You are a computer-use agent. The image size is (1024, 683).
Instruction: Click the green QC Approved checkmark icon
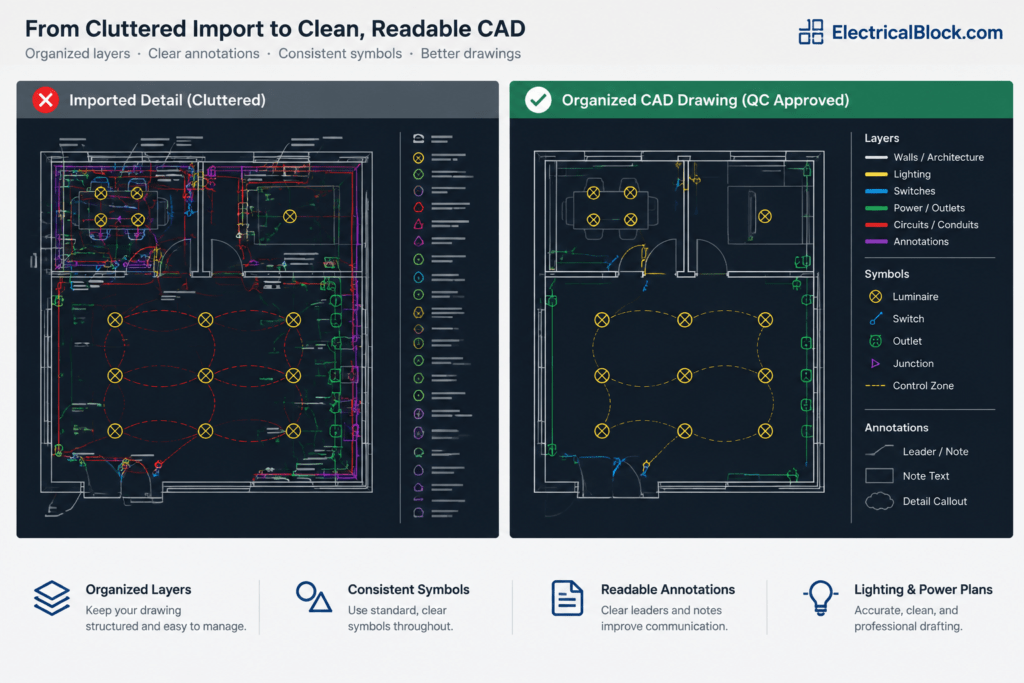tap(538, 100)
